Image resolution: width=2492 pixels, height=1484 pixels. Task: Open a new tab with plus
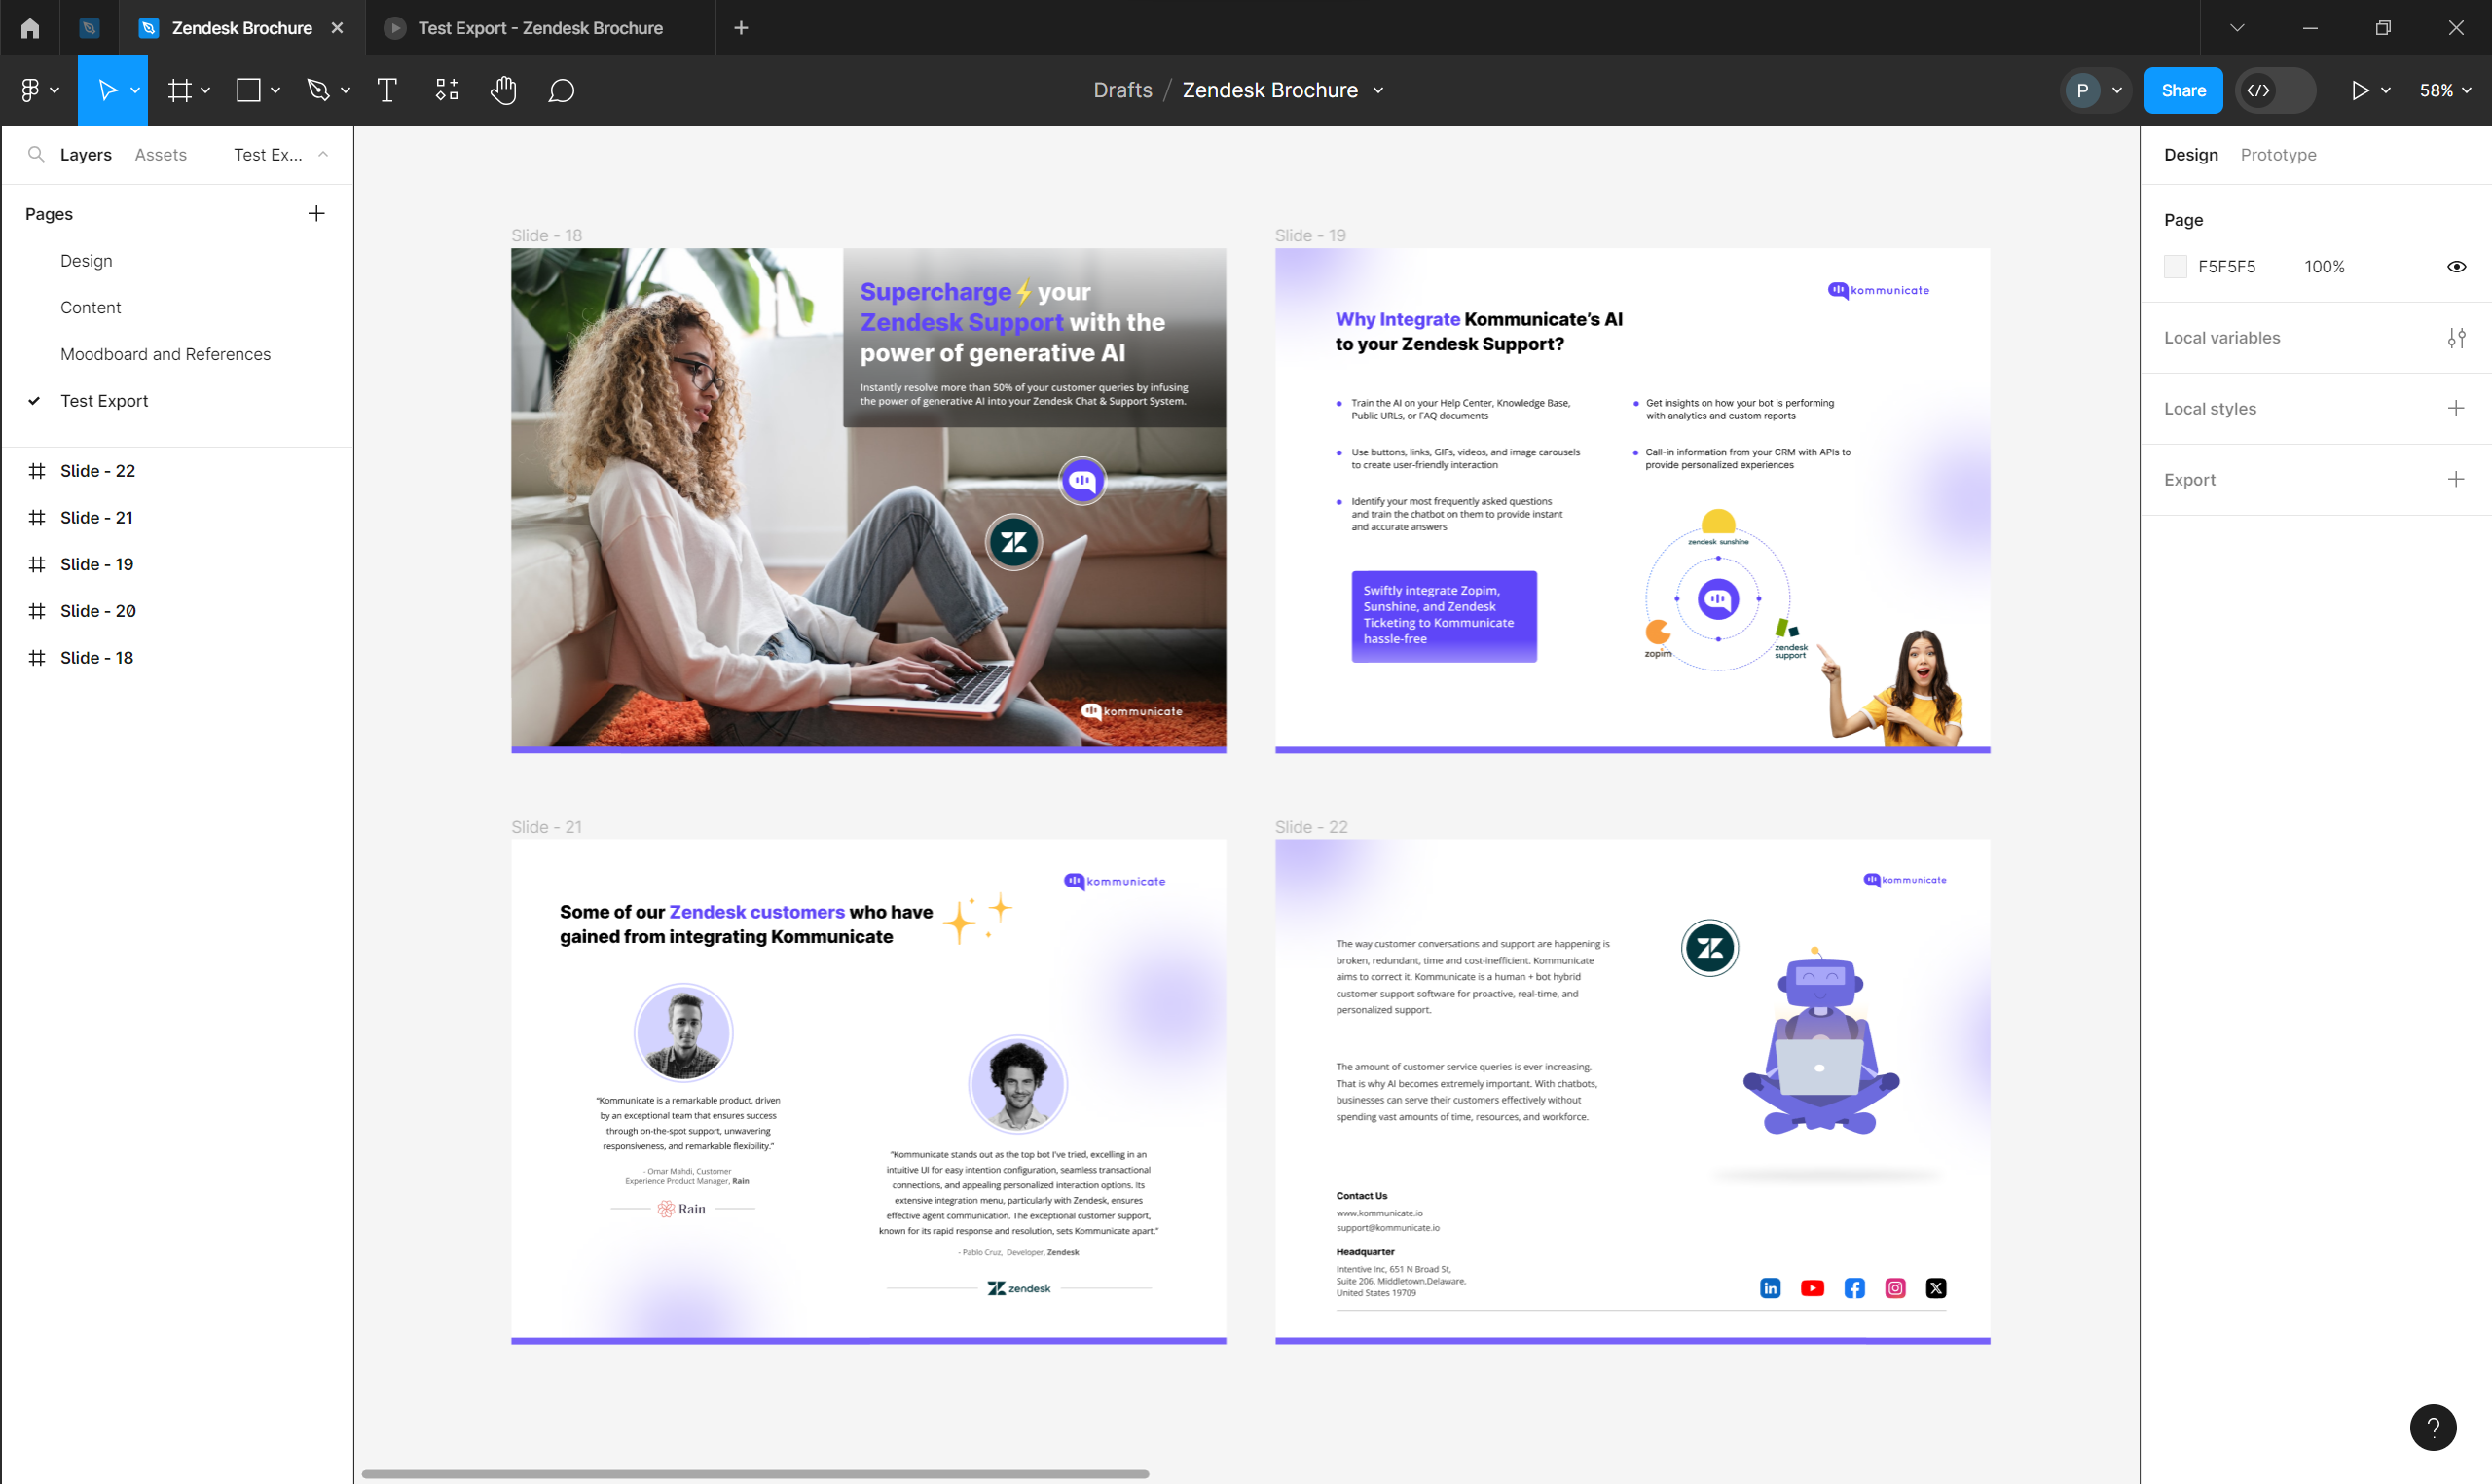(741, 28)
